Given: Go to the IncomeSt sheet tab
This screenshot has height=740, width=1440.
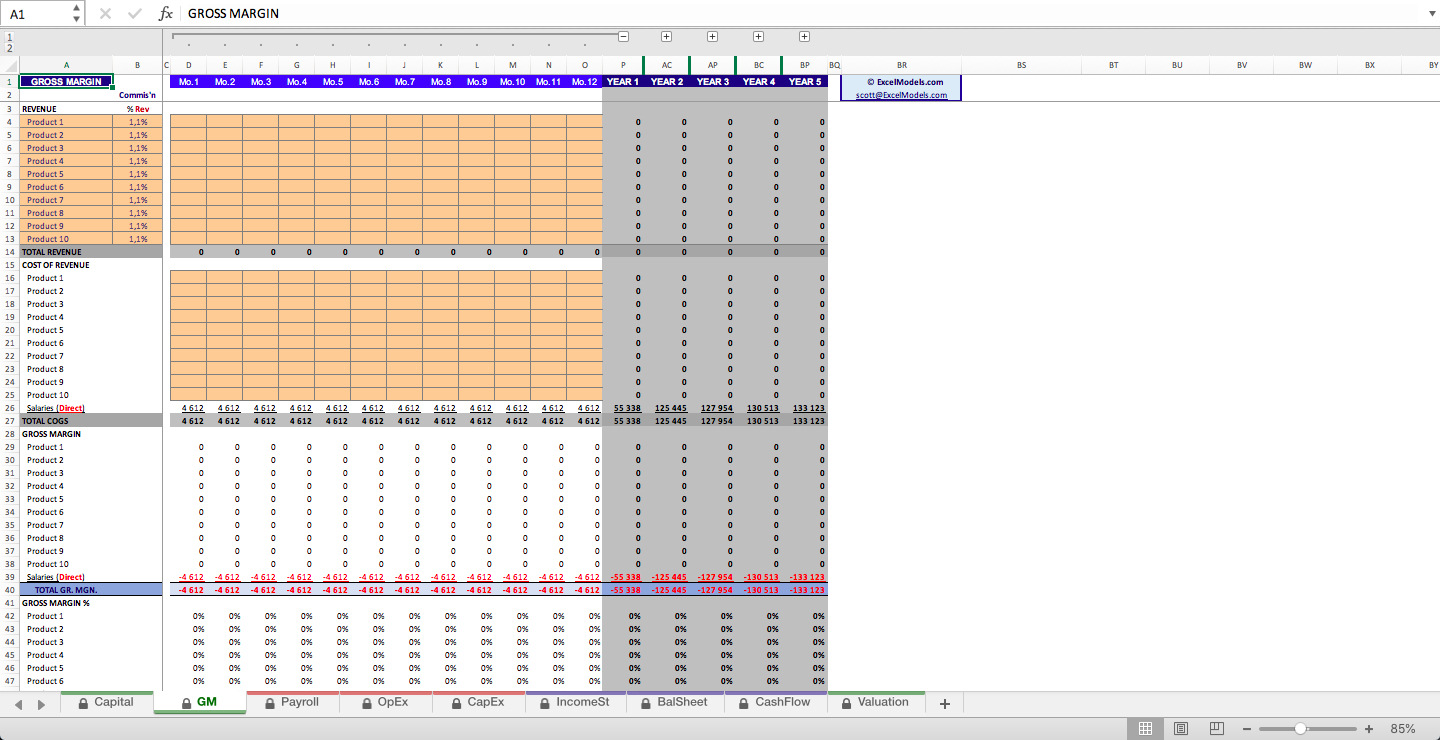Looking at the screenshot, I should [575, 703].
